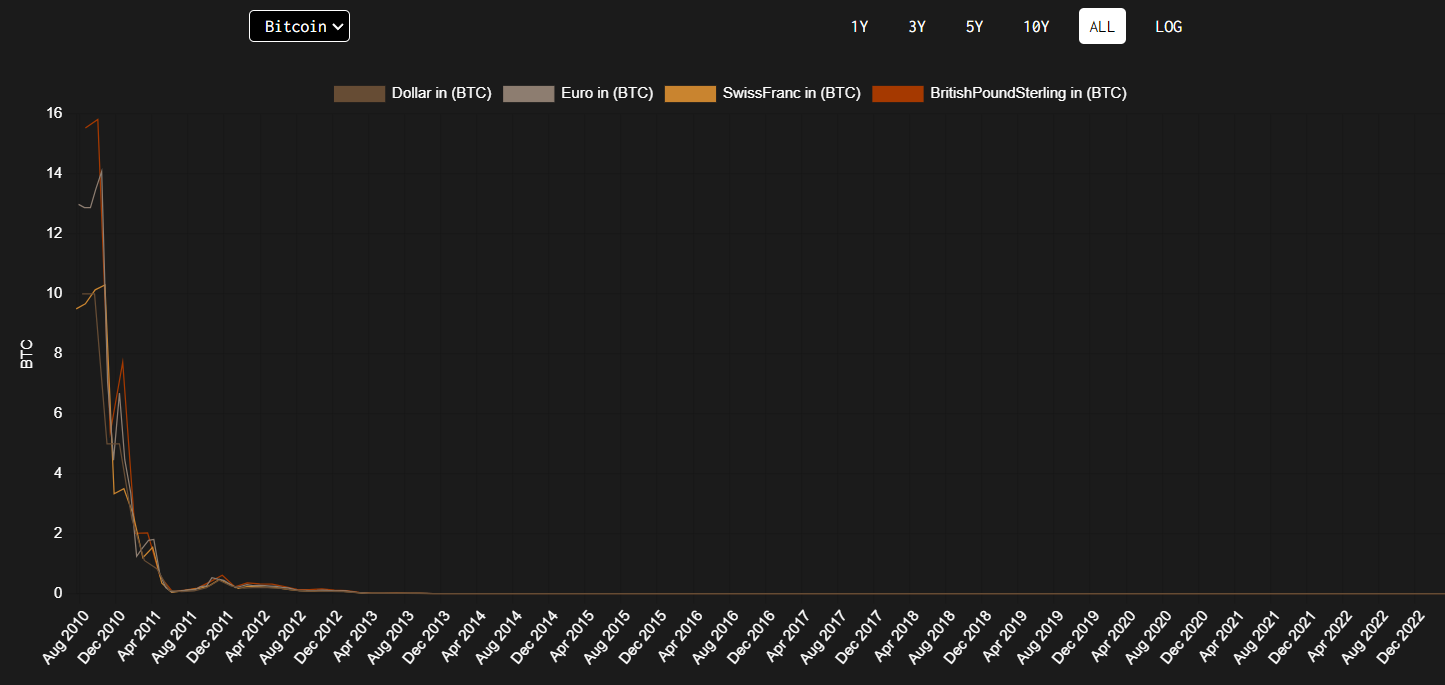Click the BTC y-axis title
The image size is (1445, 685).
tap(27, 354)
